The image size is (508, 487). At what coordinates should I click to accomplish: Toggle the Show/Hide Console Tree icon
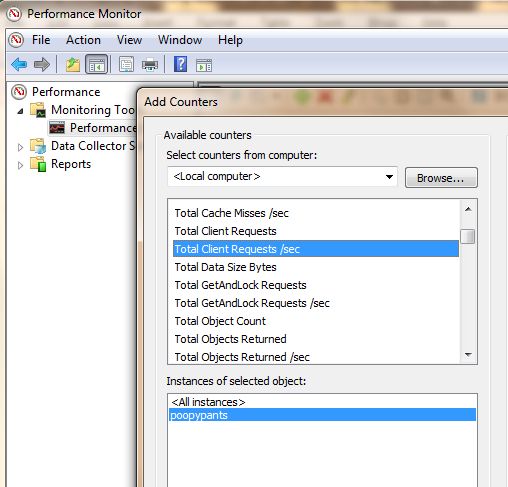click(x=97, y=64)
